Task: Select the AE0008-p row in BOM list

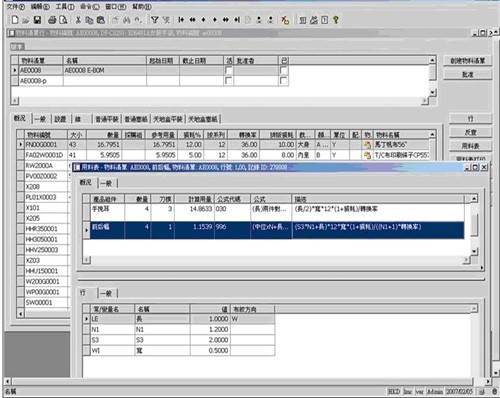Action: click(149, 81)
